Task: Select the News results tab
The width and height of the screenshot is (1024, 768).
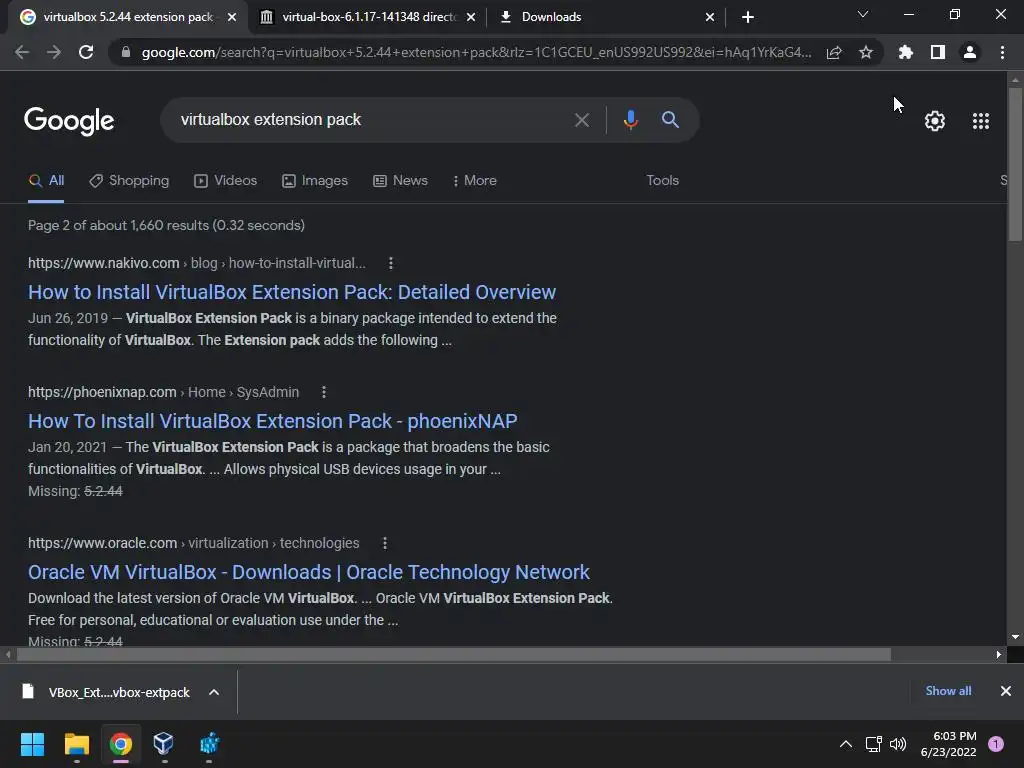Action: pos(400,181)
